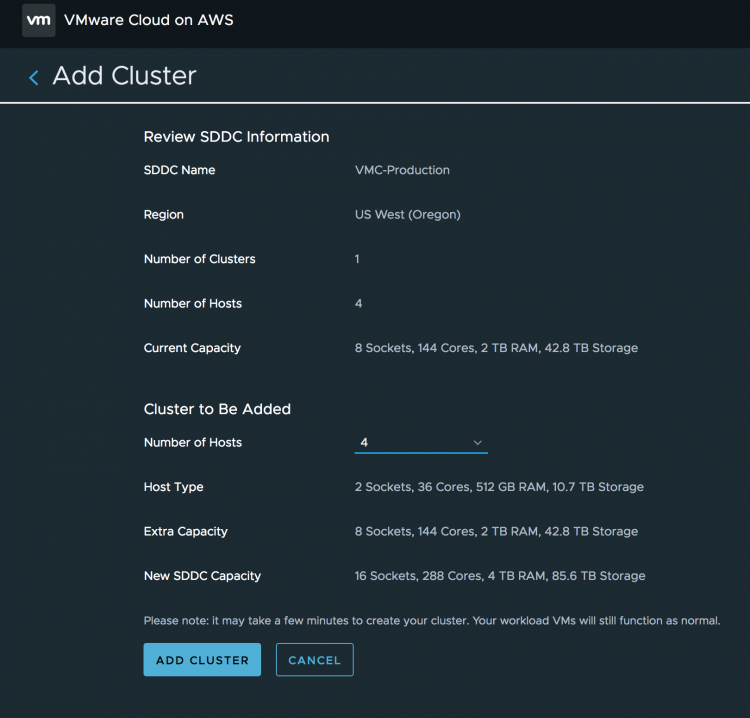Click the Extra Capacity value text
The width and height of the screenshot is (750, 718).
[x=496, y=532]
